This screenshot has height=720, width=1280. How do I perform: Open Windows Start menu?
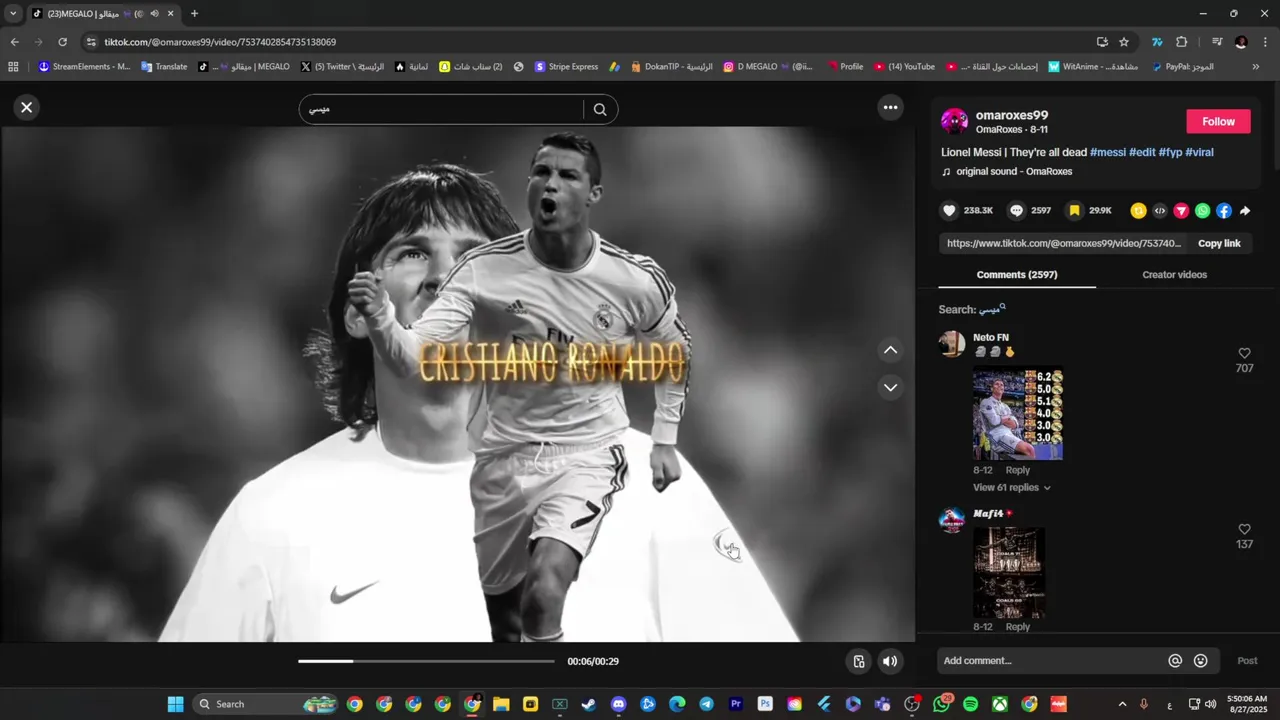(x=175, y=704)
